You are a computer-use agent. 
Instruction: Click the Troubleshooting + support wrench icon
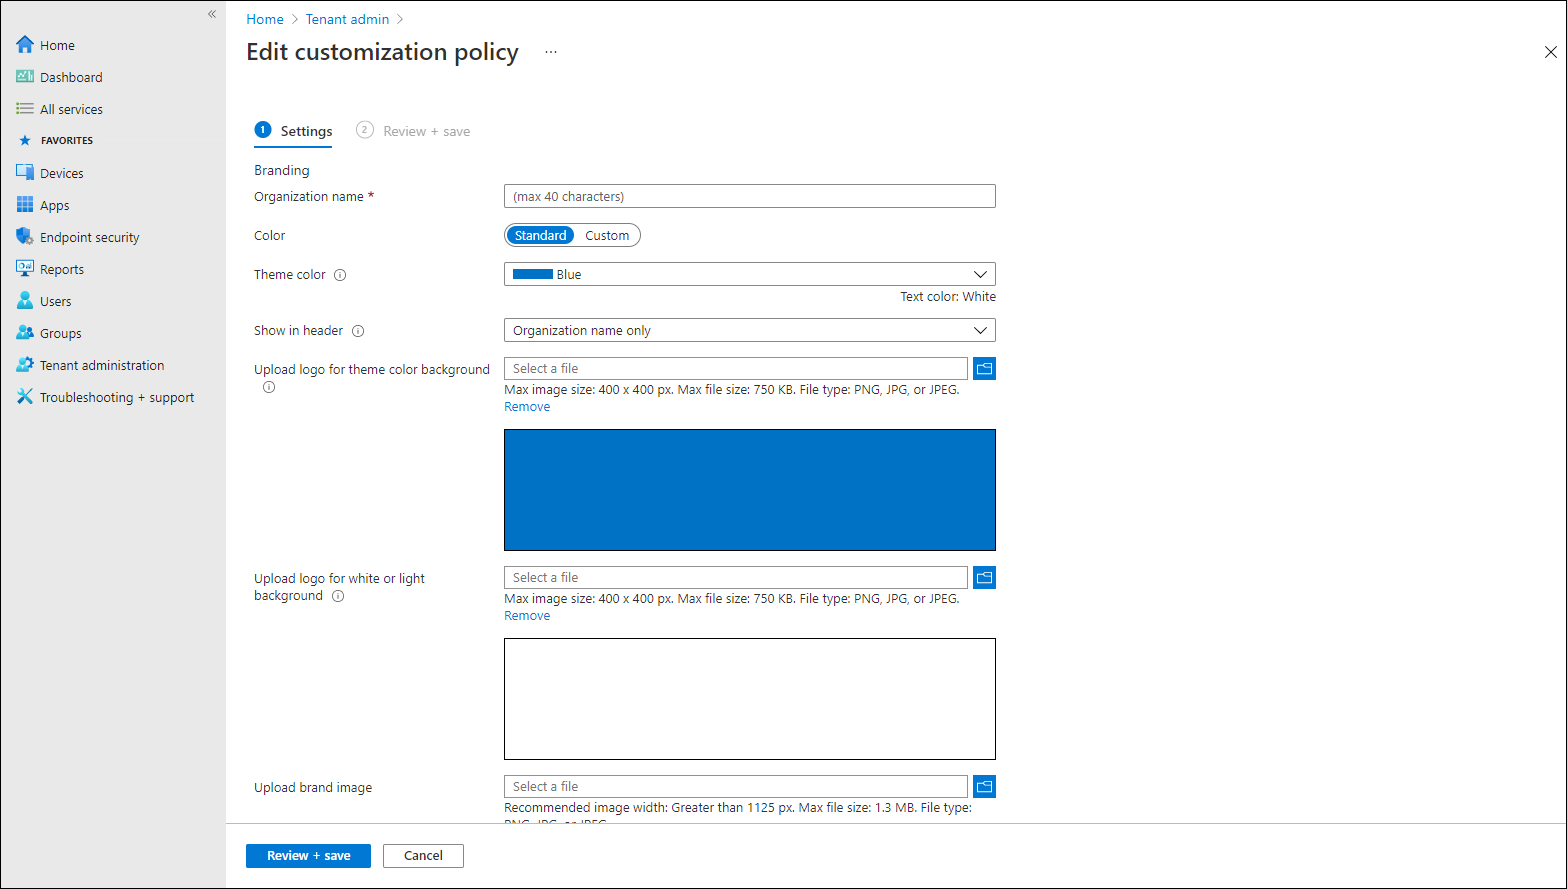25,397
